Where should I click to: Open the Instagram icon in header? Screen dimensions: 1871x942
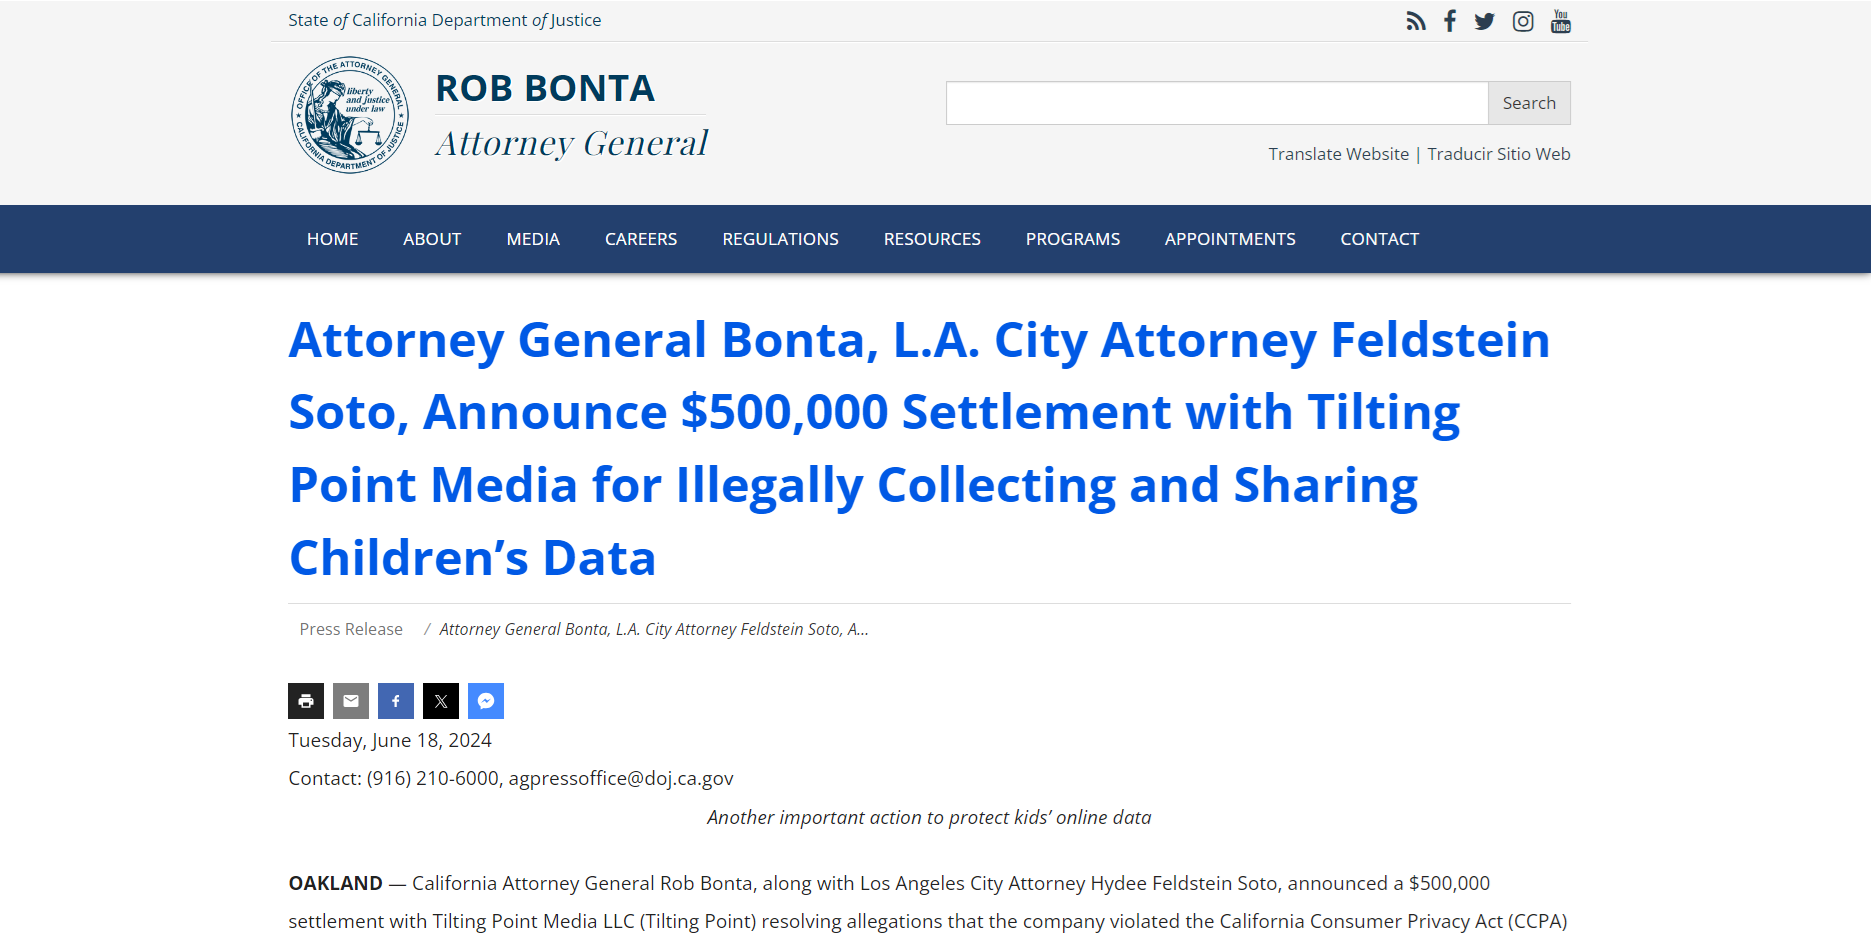tap(1523, 21)
